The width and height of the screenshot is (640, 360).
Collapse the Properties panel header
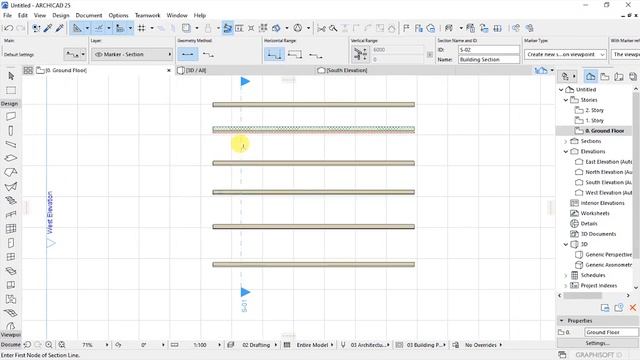(562, 321)
